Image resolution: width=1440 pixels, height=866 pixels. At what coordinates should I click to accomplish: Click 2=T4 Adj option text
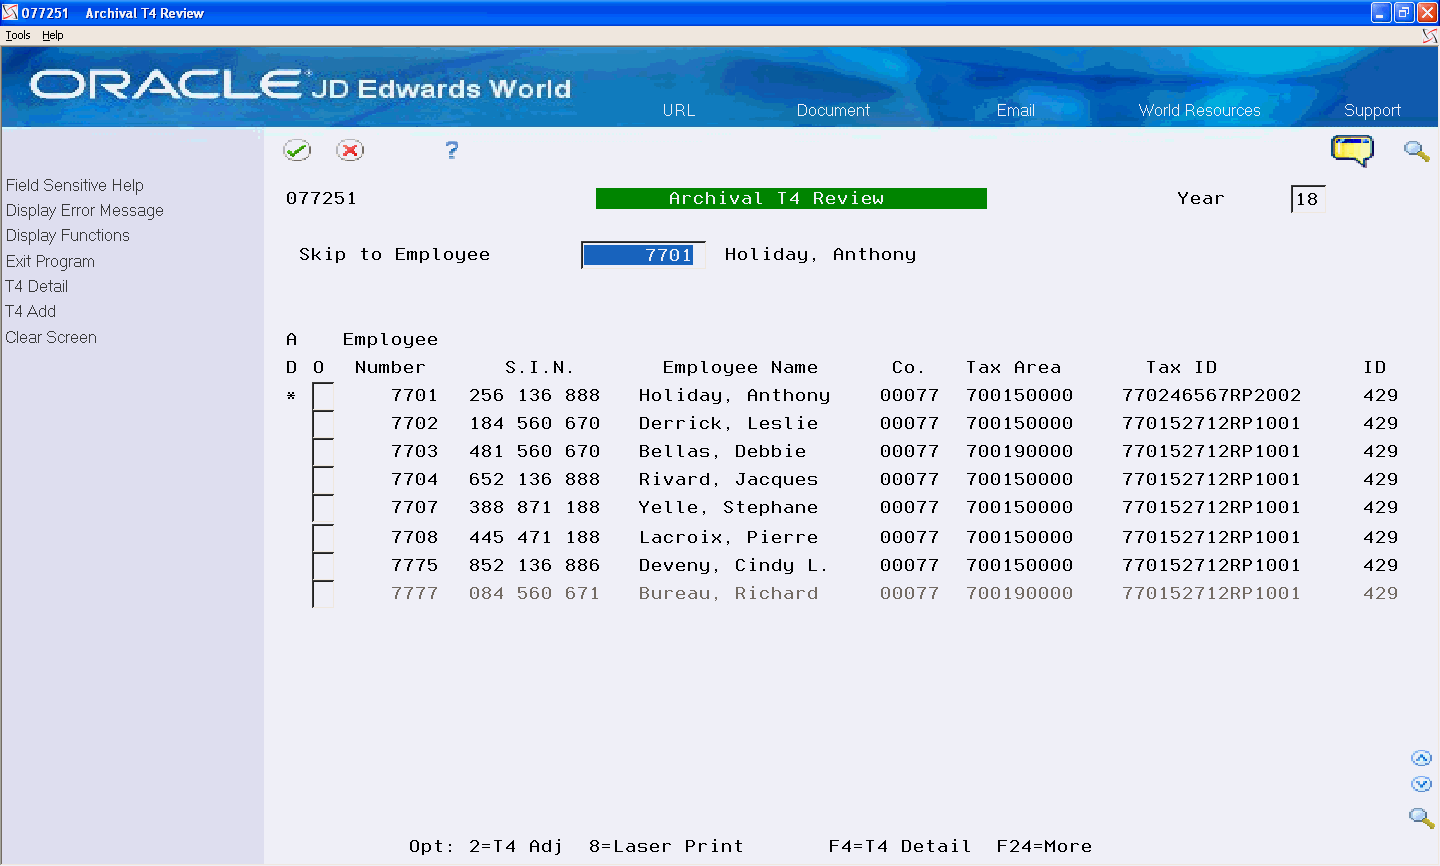tap(515, 847)
